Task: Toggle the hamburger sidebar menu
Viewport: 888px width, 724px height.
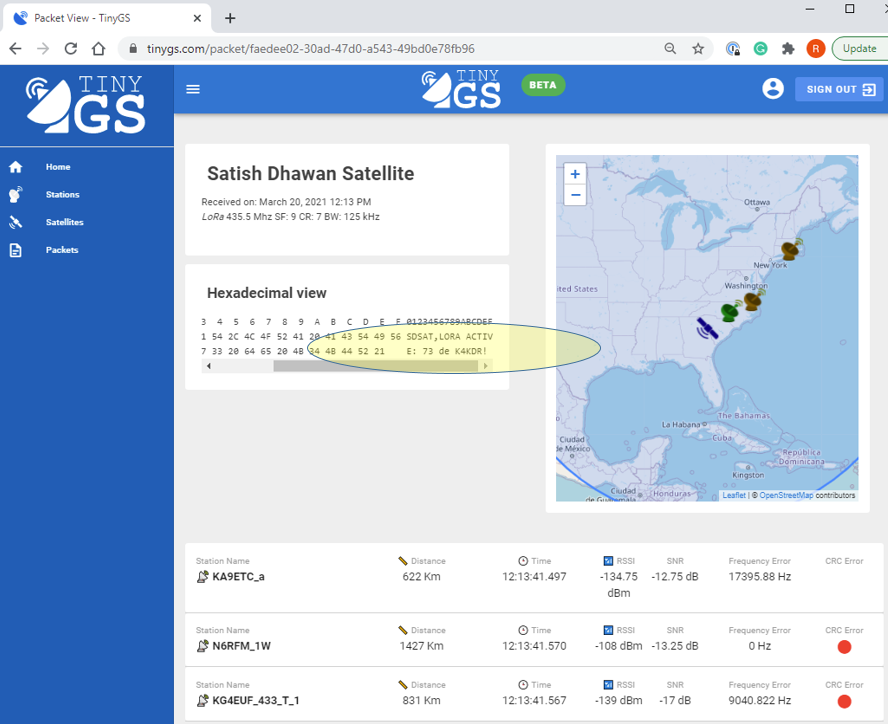Action: click(x=193, y=89)
